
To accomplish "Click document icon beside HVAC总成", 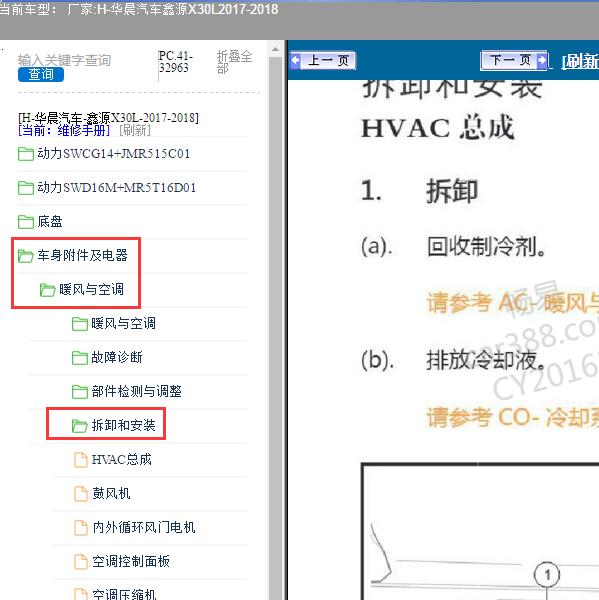I will click(x=80, y=460).
